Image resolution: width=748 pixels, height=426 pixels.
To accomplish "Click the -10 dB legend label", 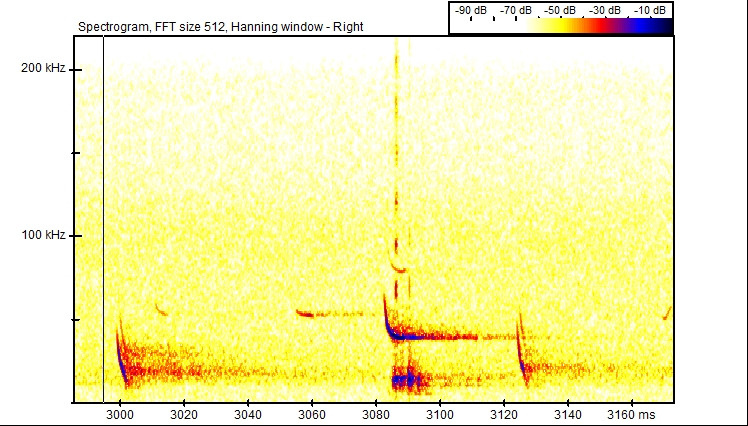I will (651, 10).
